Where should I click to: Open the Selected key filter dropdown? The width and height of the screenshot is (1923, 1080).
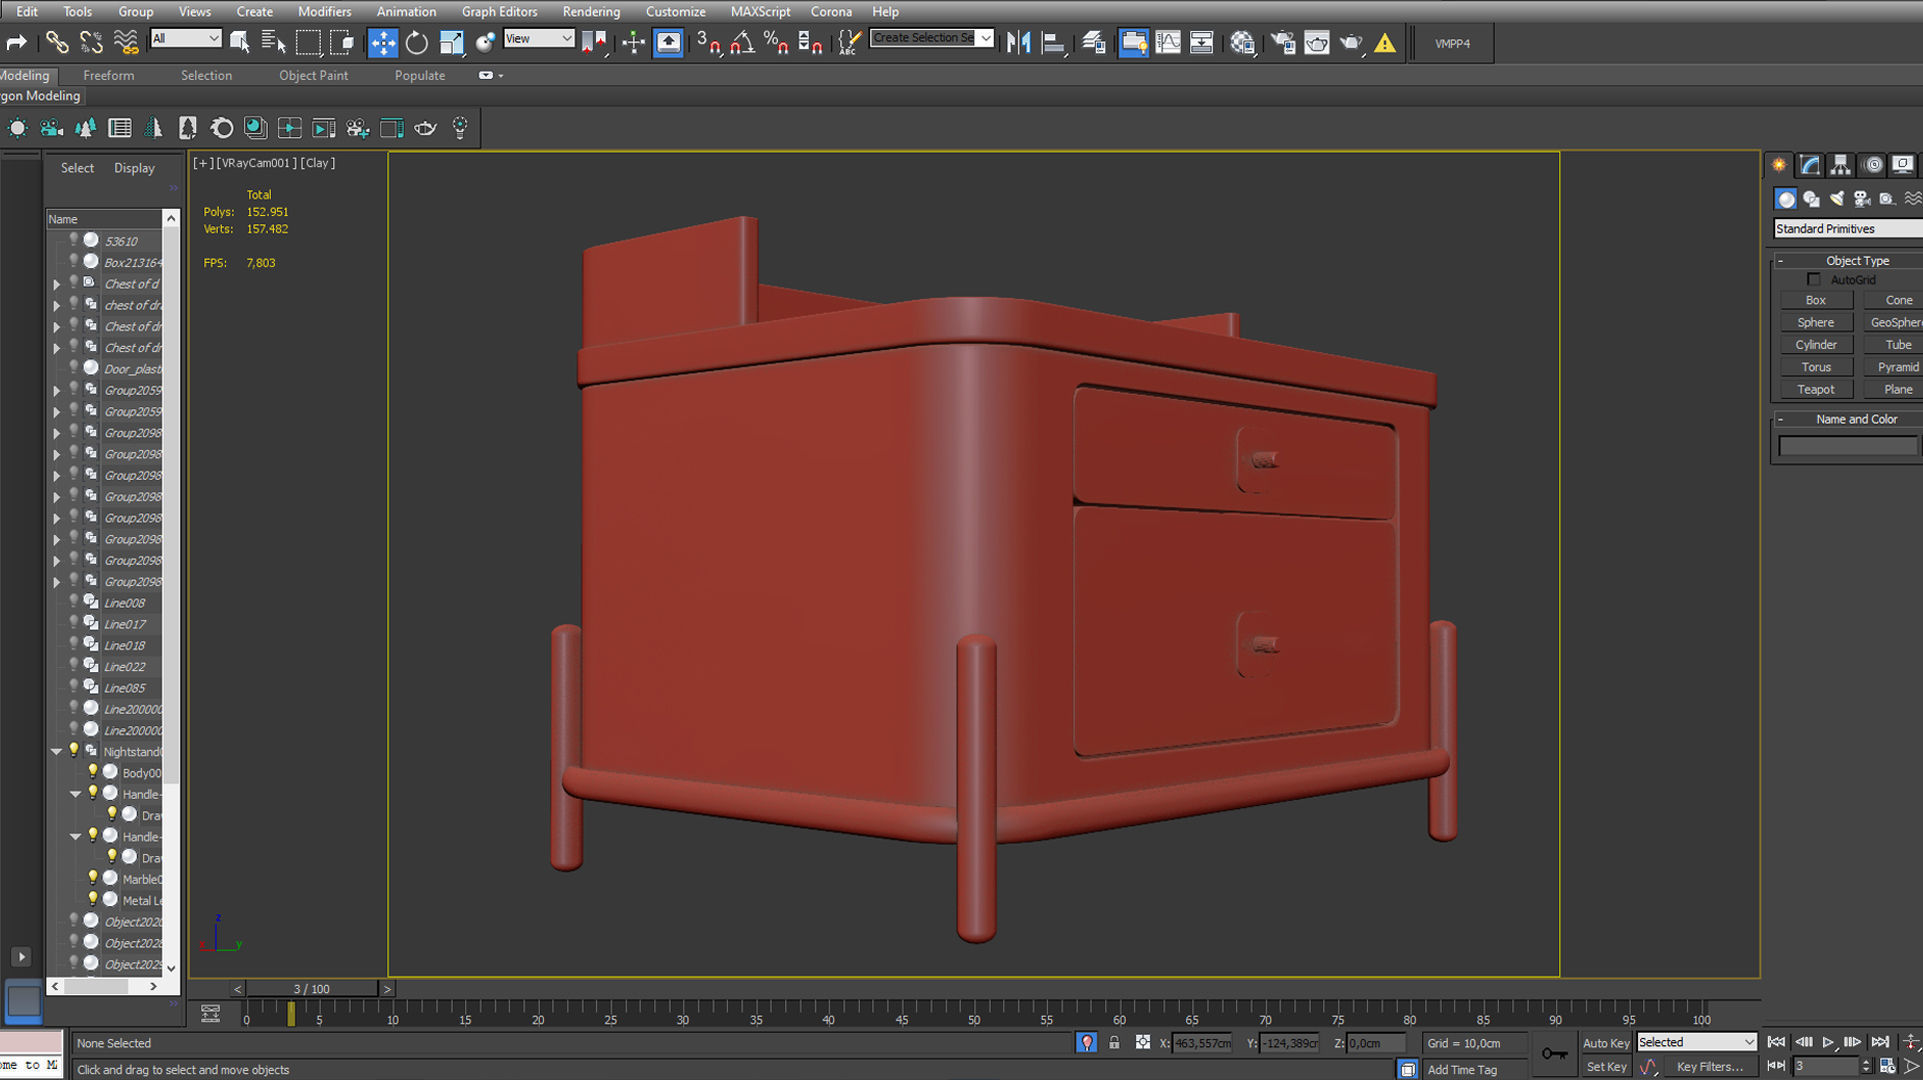pyautogui.click(x=1696, y=1042)
